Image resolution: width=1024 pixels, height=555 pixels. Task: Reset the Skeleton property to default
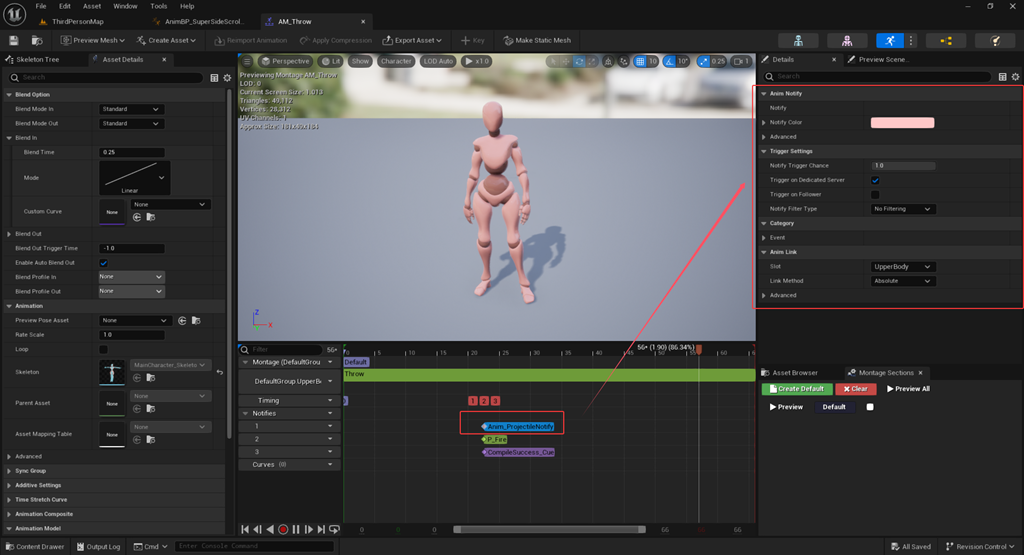[219, 372]
